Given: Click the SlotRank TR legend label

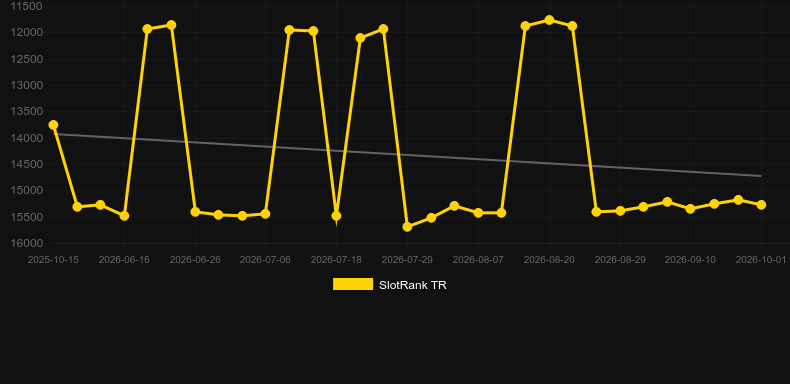Looking at the screenshot, I should coord(413,285).
